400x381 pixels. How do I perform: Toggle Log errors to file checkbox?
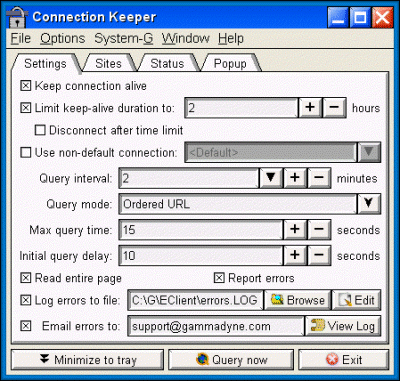(x=25, y=300)
